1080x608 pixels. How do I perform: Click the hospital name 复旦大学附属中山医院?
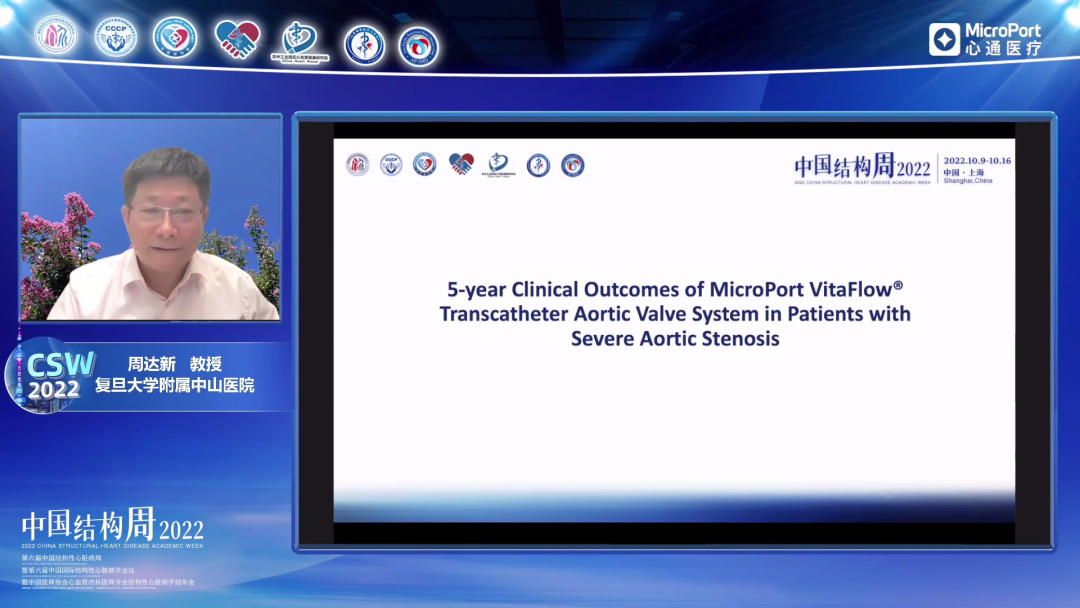[174, 386]
